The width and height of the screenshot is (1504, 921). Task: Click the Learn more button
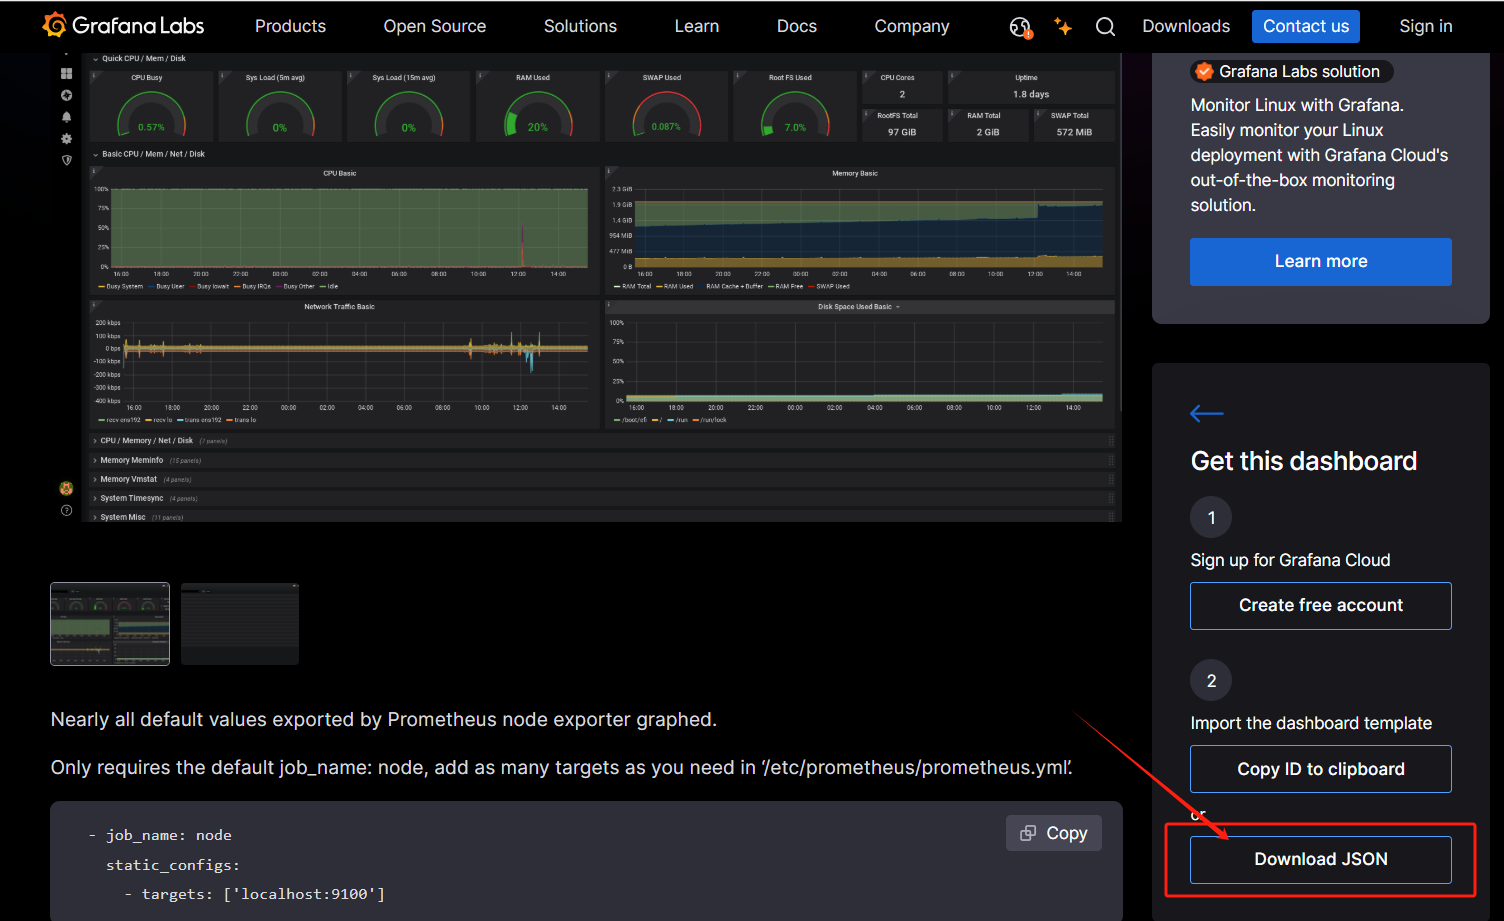(x=1321, y=262)
